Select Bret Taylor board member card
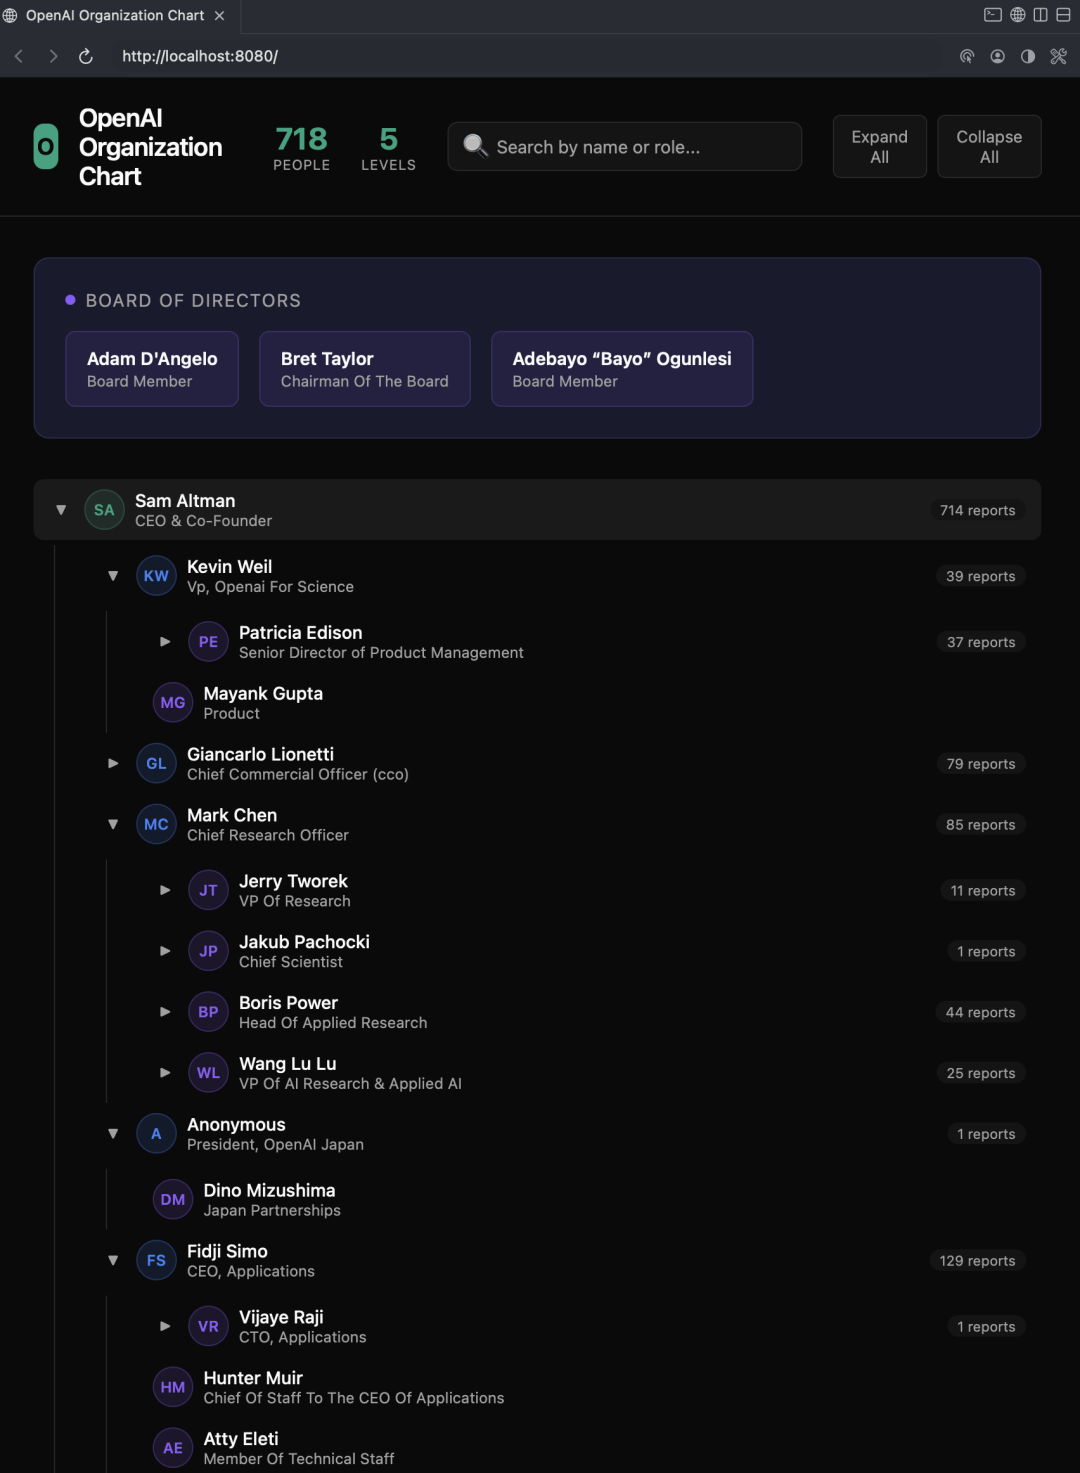Screen dimensions: 1080x1473 click(x=365, y=369)
